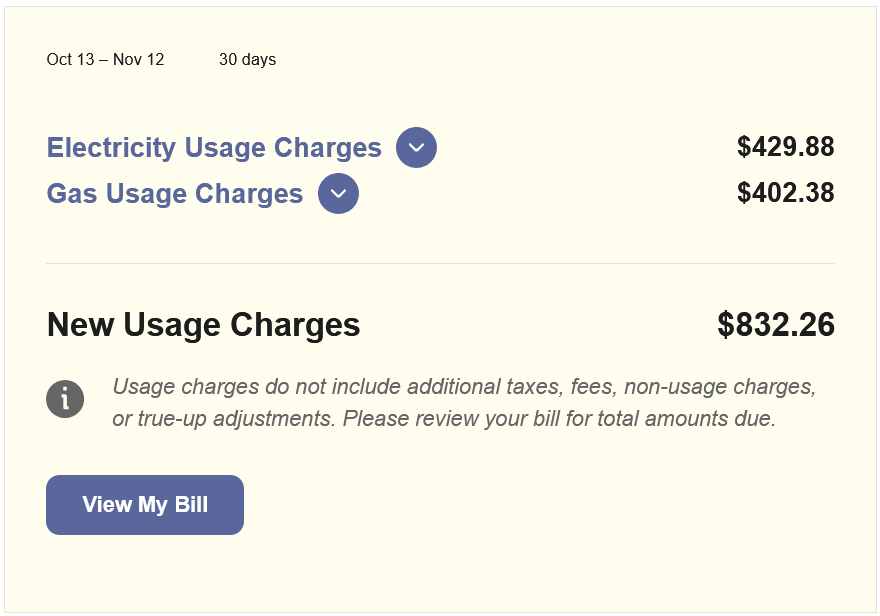Viewport: 880px width, 616px height.
Task: Click the $832.26 total amount
Action: click(x=776, y=324)
